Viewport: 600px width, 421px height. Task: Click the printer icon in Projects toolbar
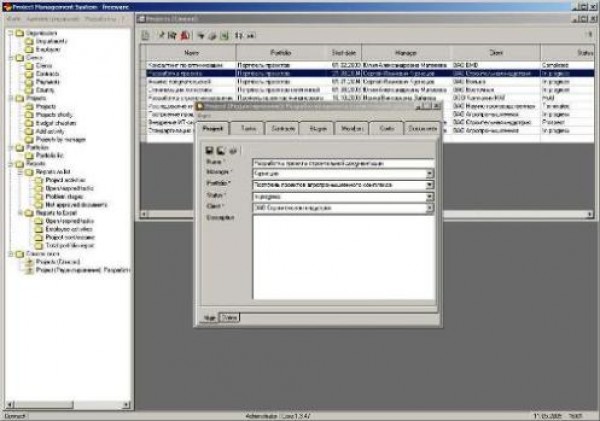point(212,36)
